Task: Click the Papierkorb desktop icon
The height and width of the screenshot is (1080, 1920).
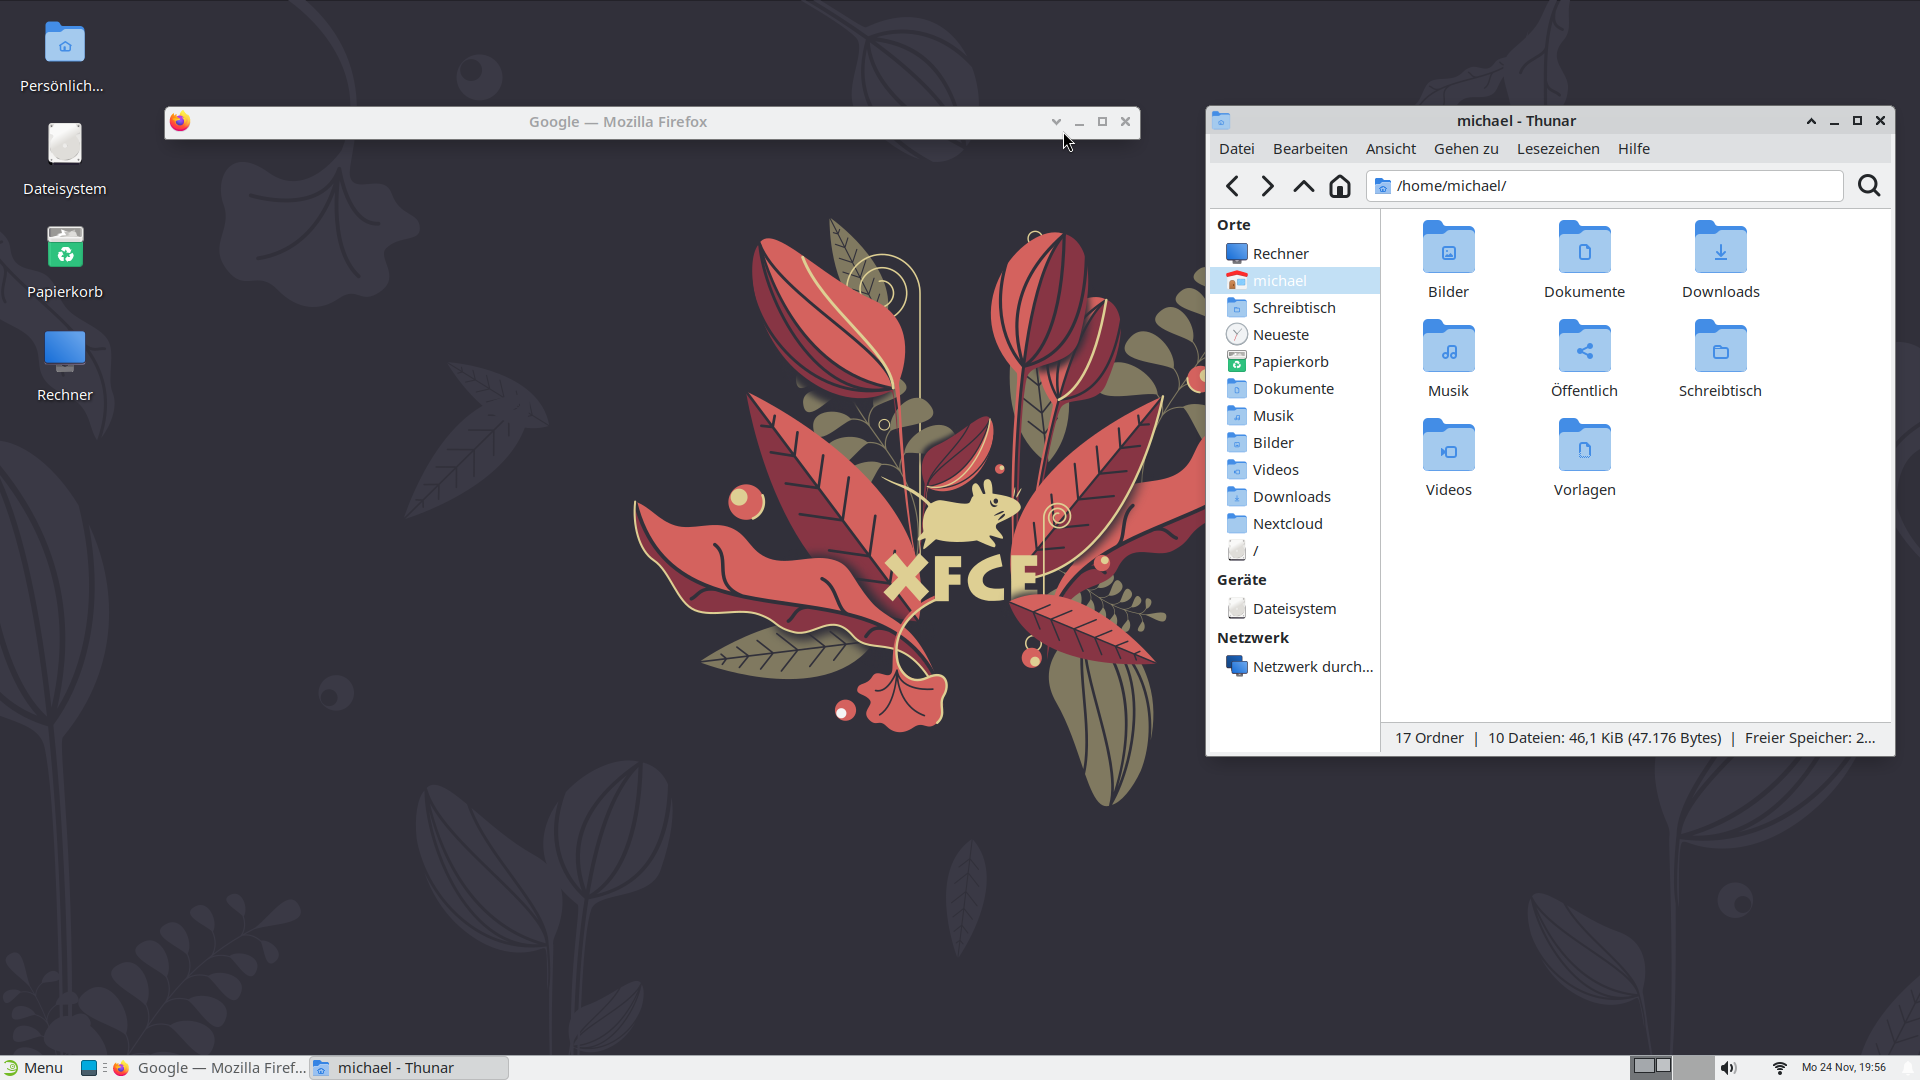Action: coord(65,248)
